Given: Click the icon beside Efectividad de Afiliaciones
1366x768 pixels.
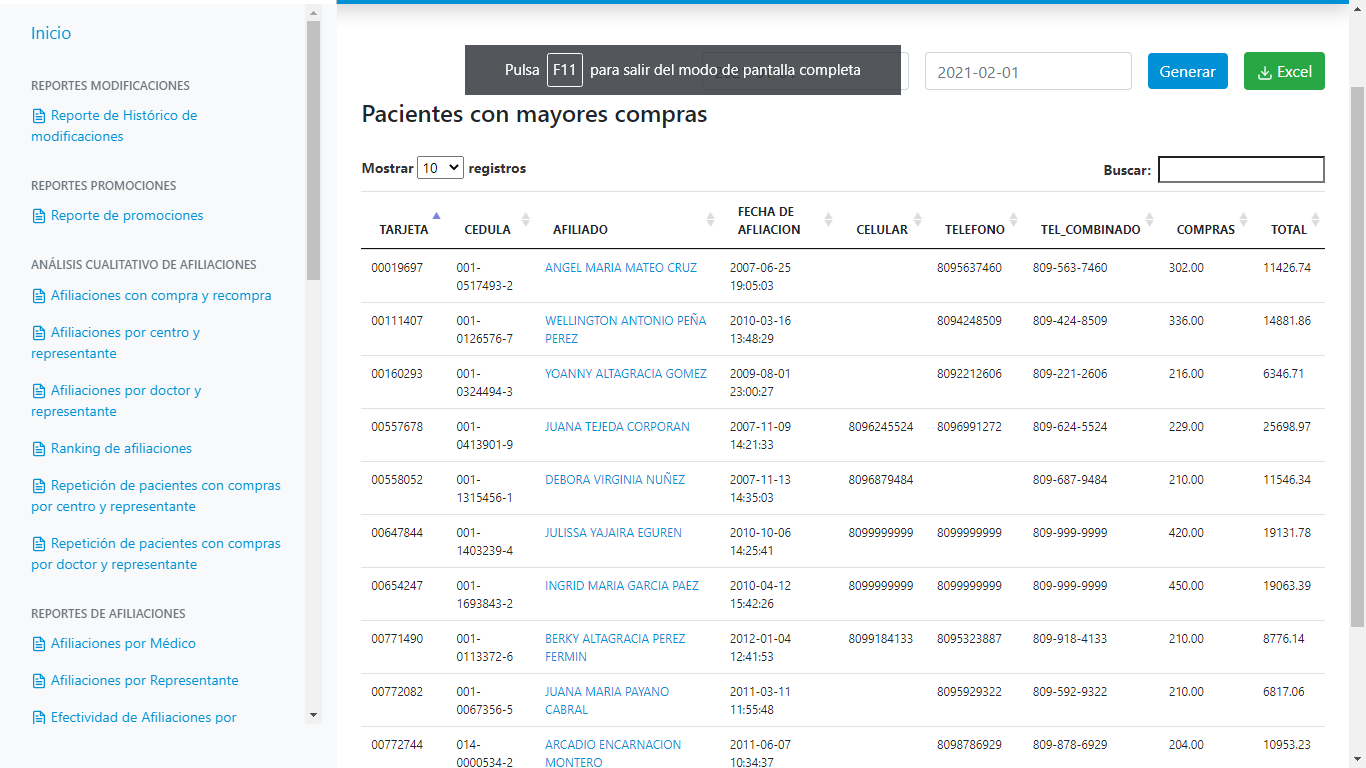Looking at the screenshot, I should [x=39, y=718].
